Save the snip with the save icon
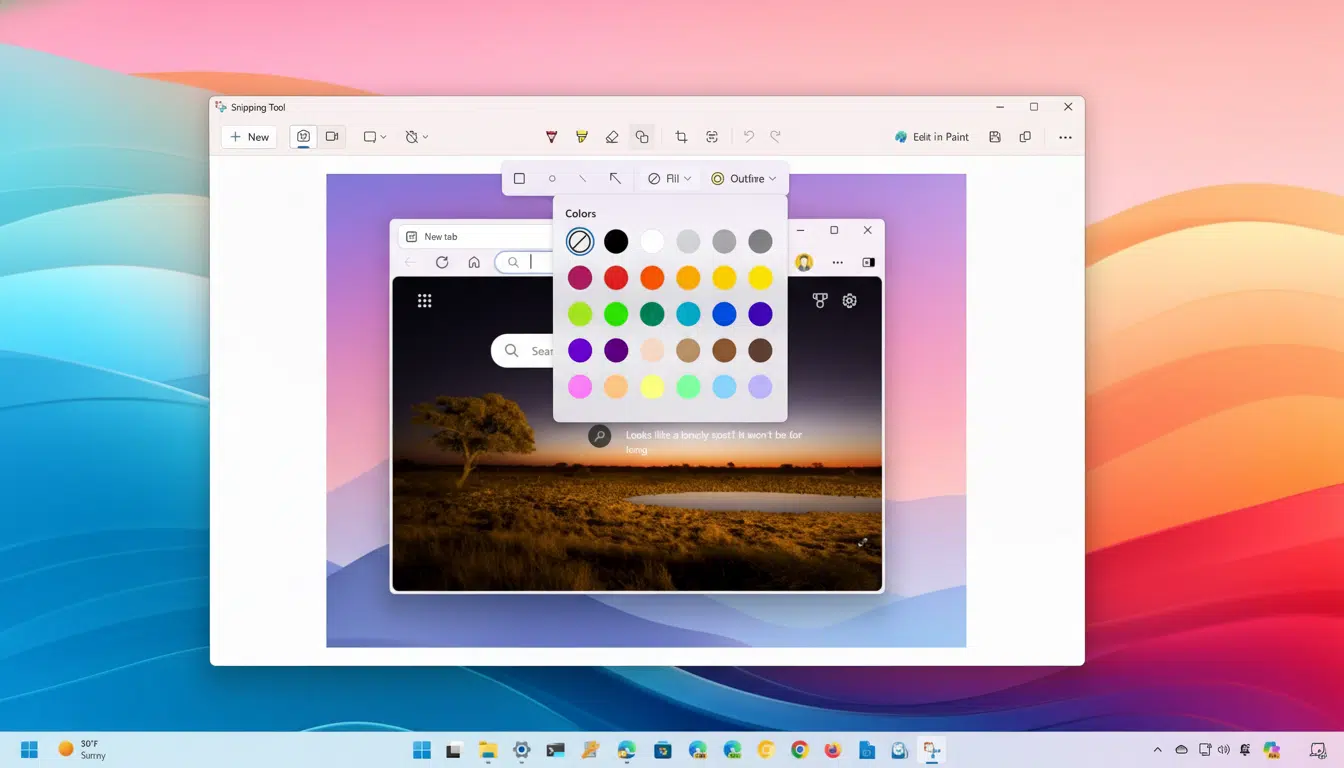Viewport: 1344px width, 768px height. [x=995, y=137]
